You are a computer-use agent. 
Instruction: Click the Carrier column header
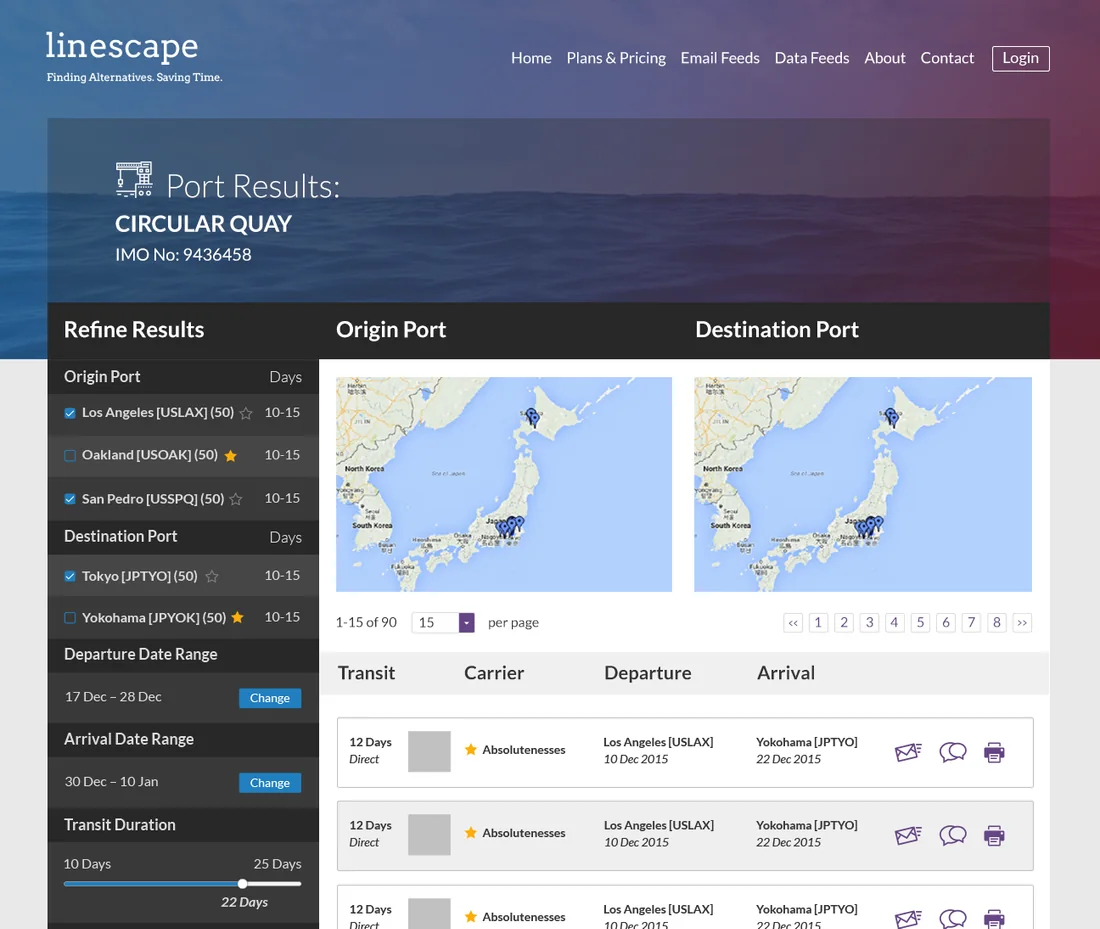(494, 674)
